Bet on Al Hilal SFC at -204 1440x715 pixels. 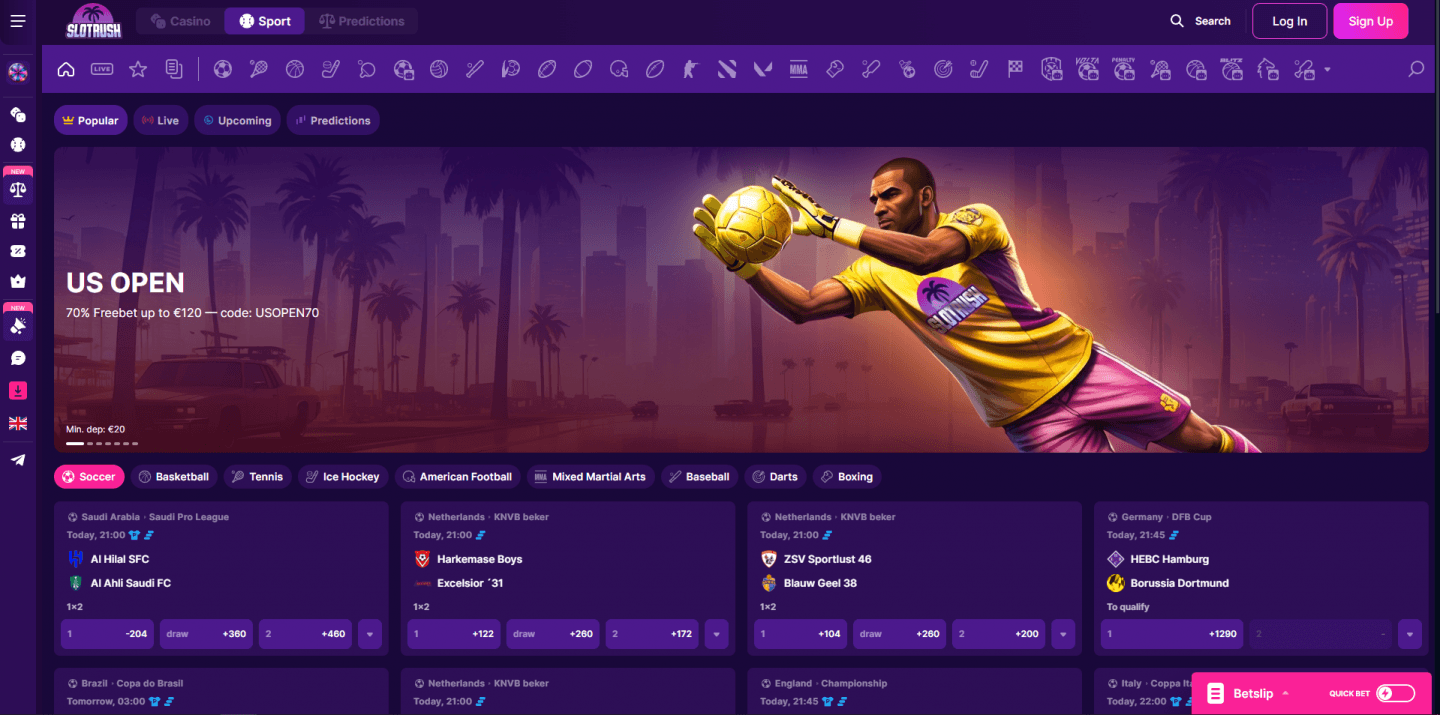point(107,634)
